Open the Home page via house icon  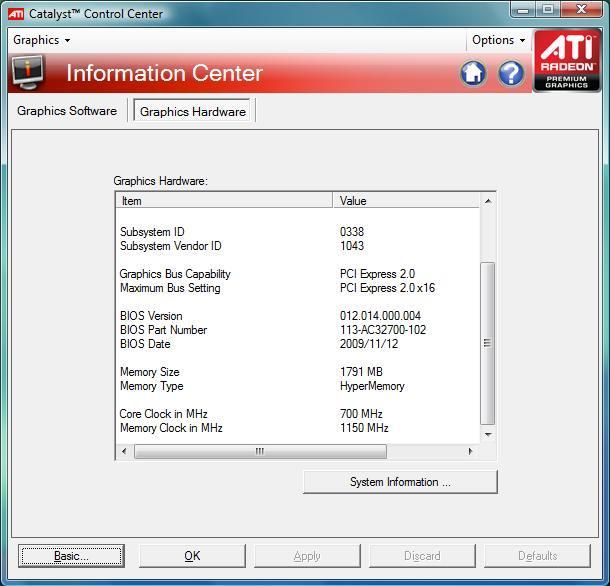473,73
